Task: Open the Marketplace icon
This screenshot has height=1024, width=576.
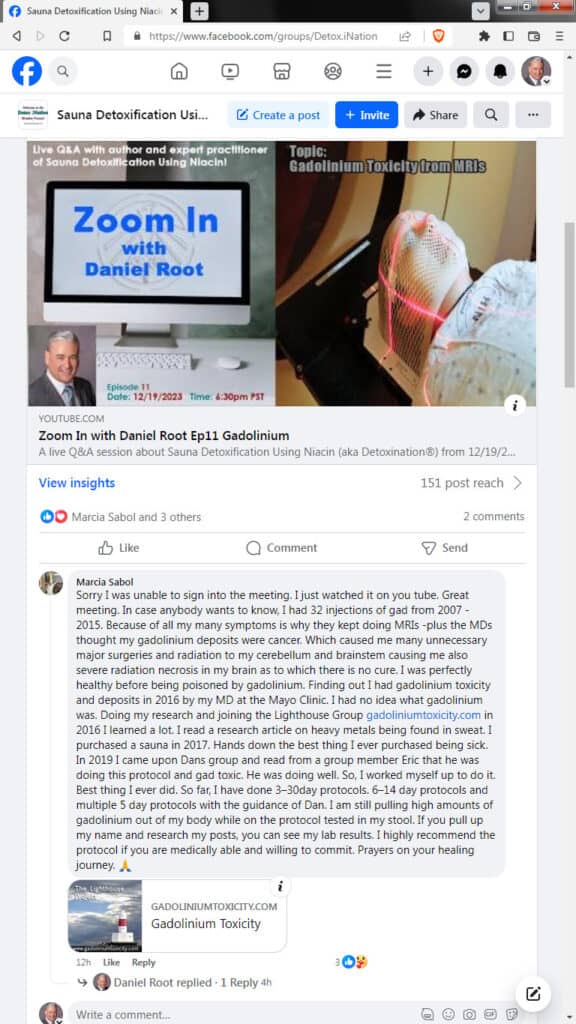Action: click(281, 71)
